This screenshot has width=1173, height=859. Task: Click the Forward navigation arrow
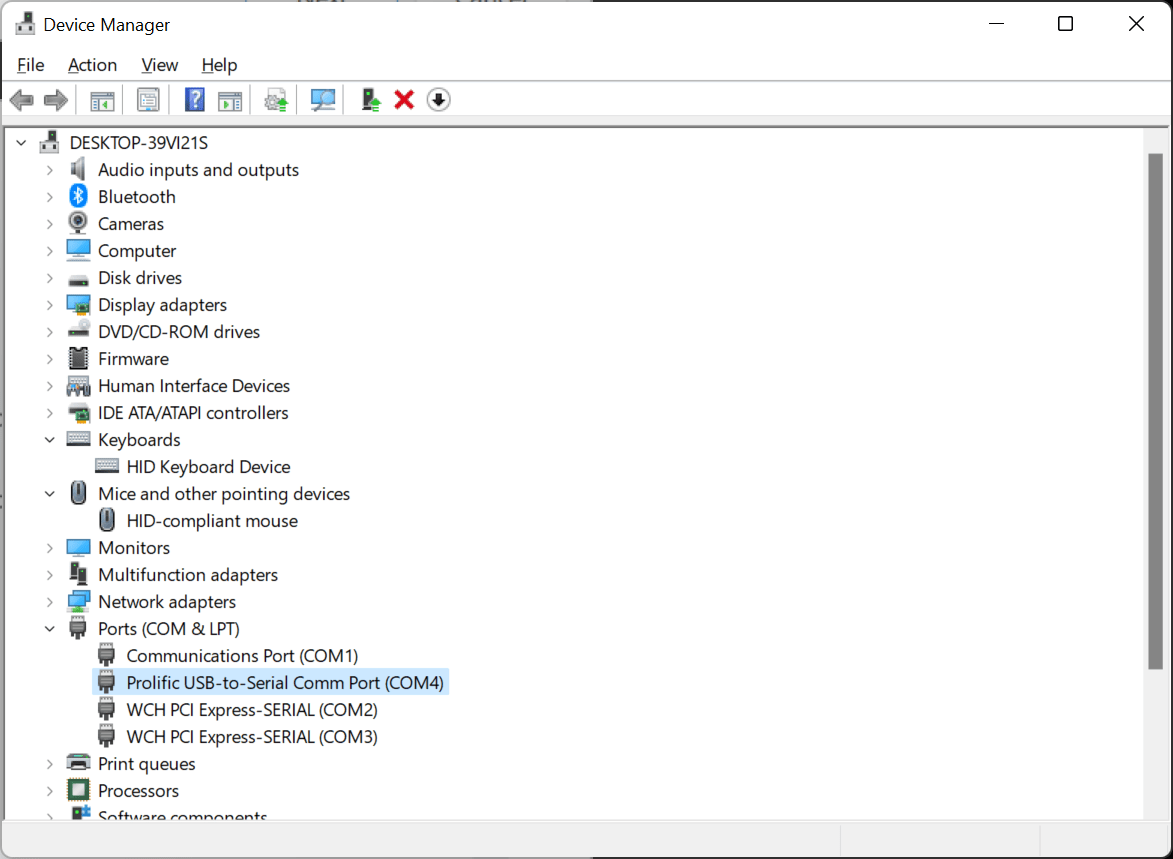pyautogui.click(x=55, y=99)
